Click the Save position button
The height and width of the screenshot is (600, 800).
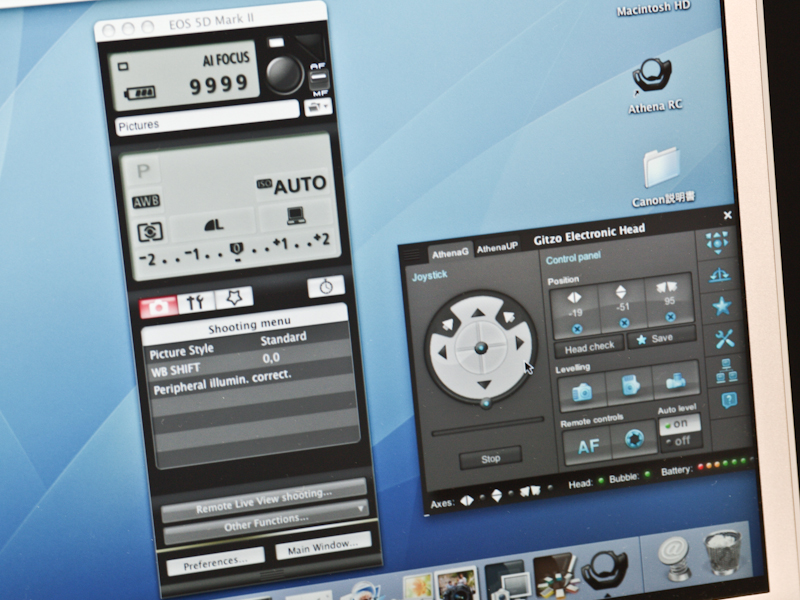pos(661,338)
